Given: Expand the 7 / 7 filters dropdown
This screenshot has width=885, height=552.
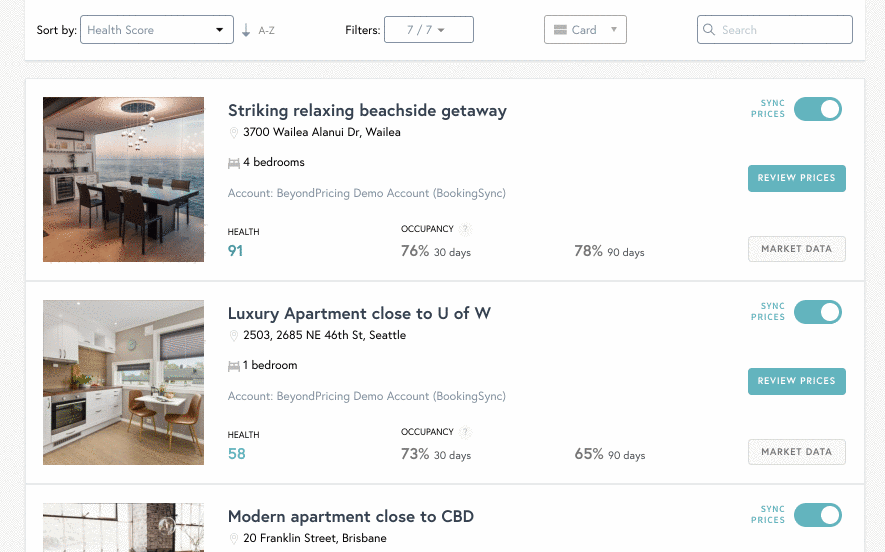Looking at the screenshot, I should [x=429, y=29].
